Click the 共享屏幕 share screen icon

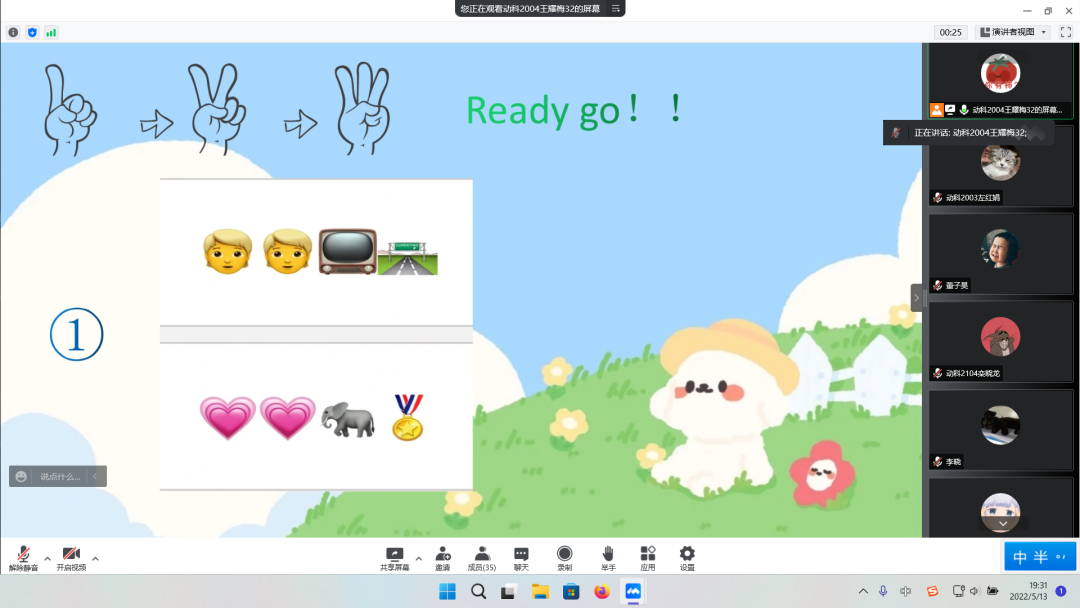395,558
